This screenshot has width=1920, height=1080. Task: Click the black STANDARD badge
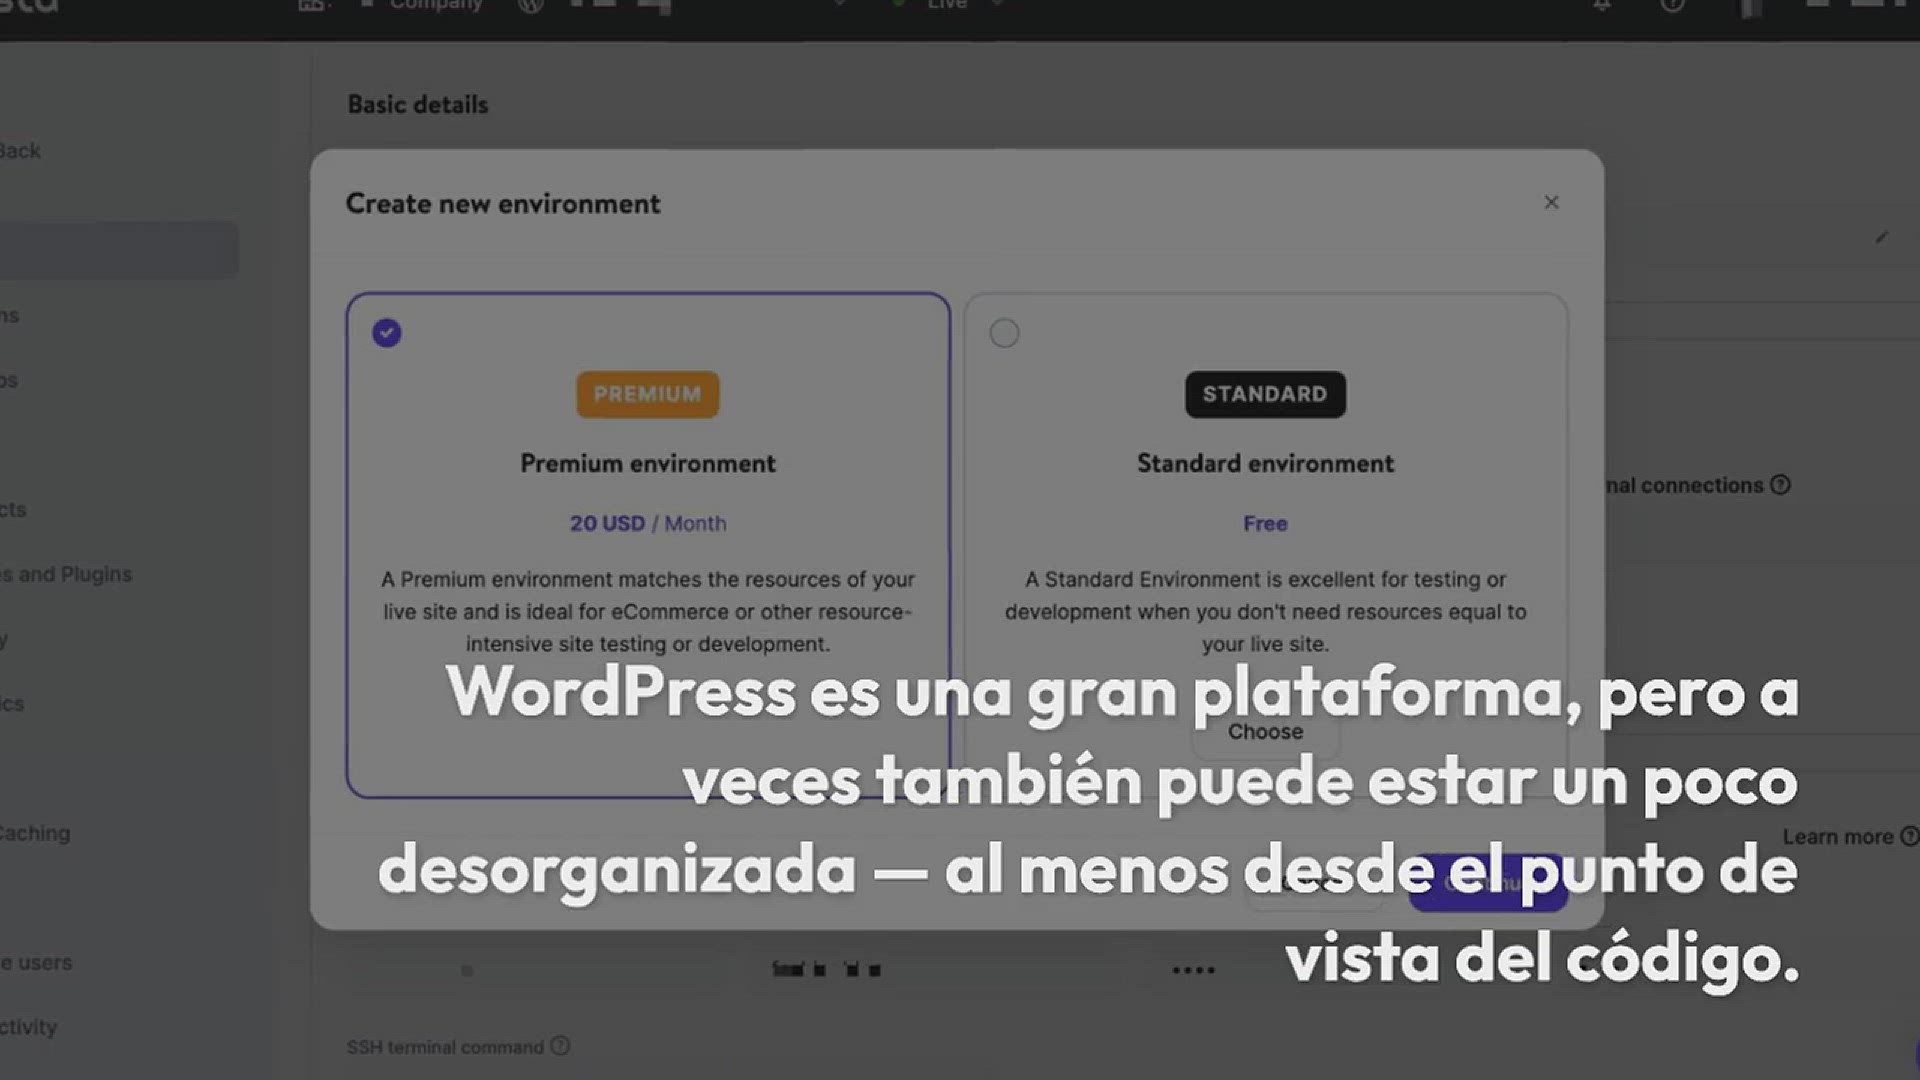[1265, 394]
